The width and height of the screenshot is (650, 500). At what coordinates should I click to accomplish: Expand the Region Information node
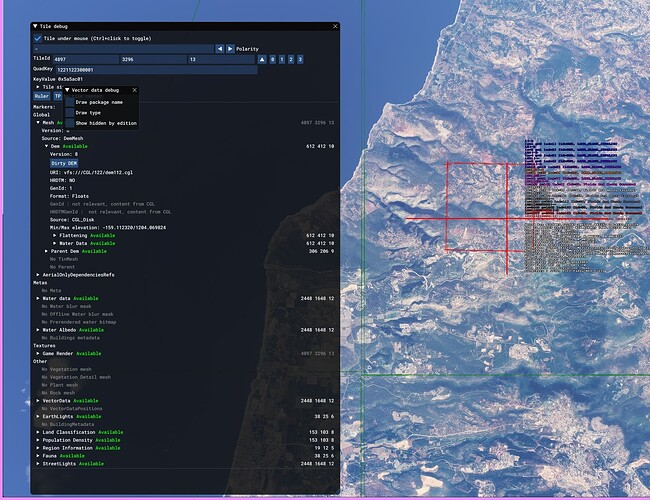38,448
